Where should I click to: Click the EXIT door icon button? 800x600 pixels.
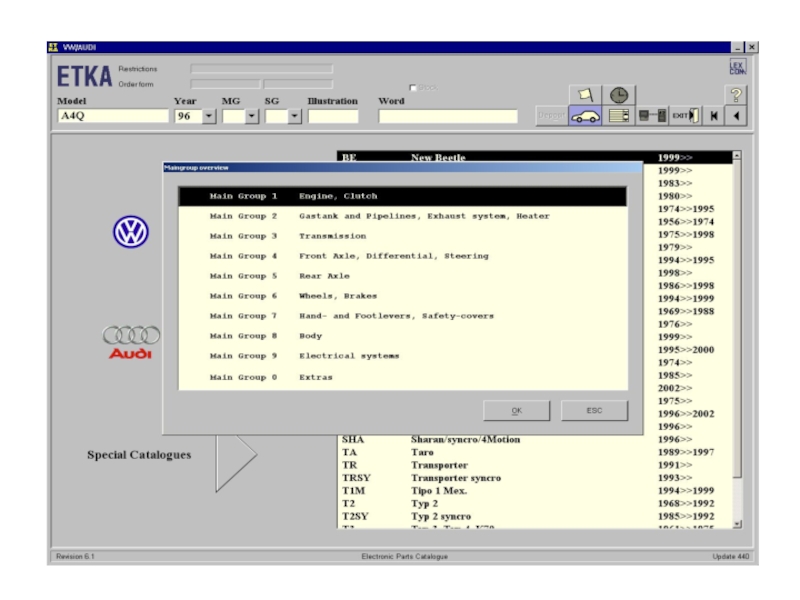pos(685,116)
